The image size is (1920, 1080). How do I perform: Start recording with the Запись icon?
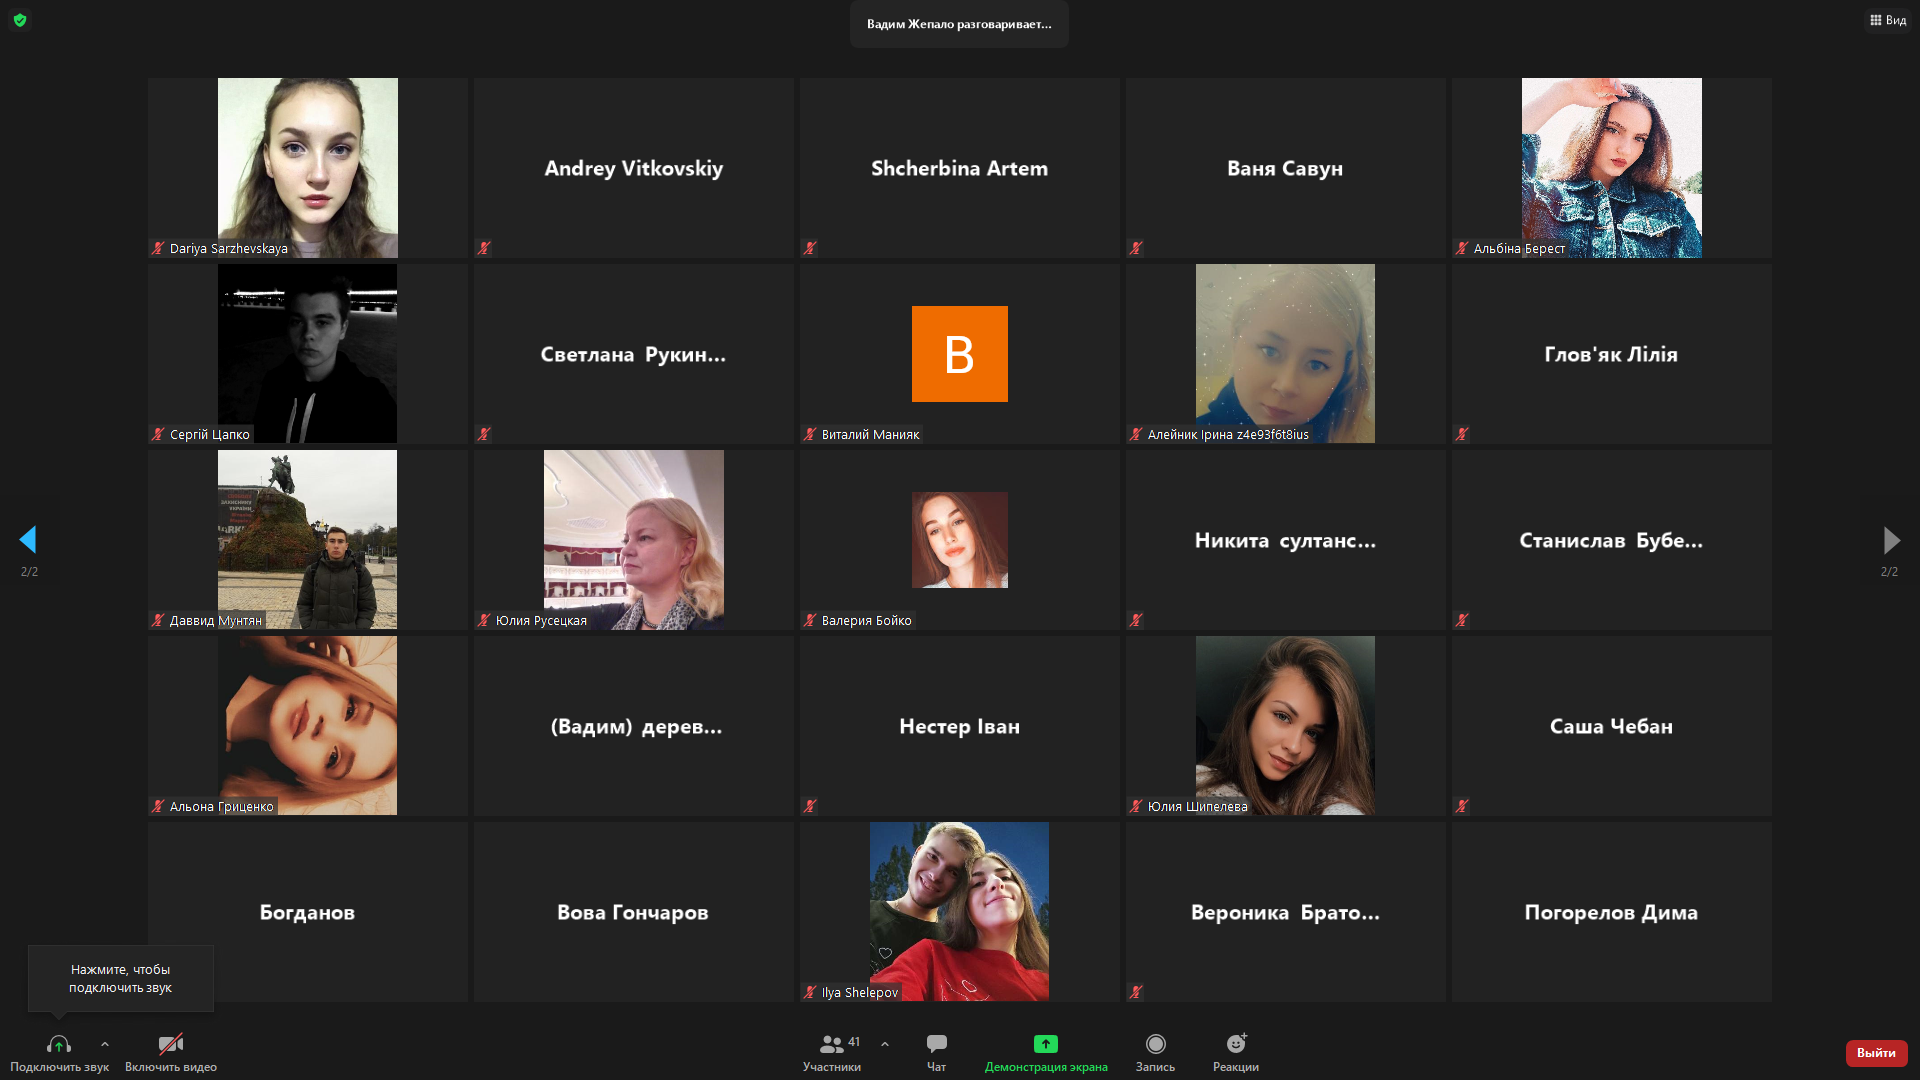(1155, 1044)
